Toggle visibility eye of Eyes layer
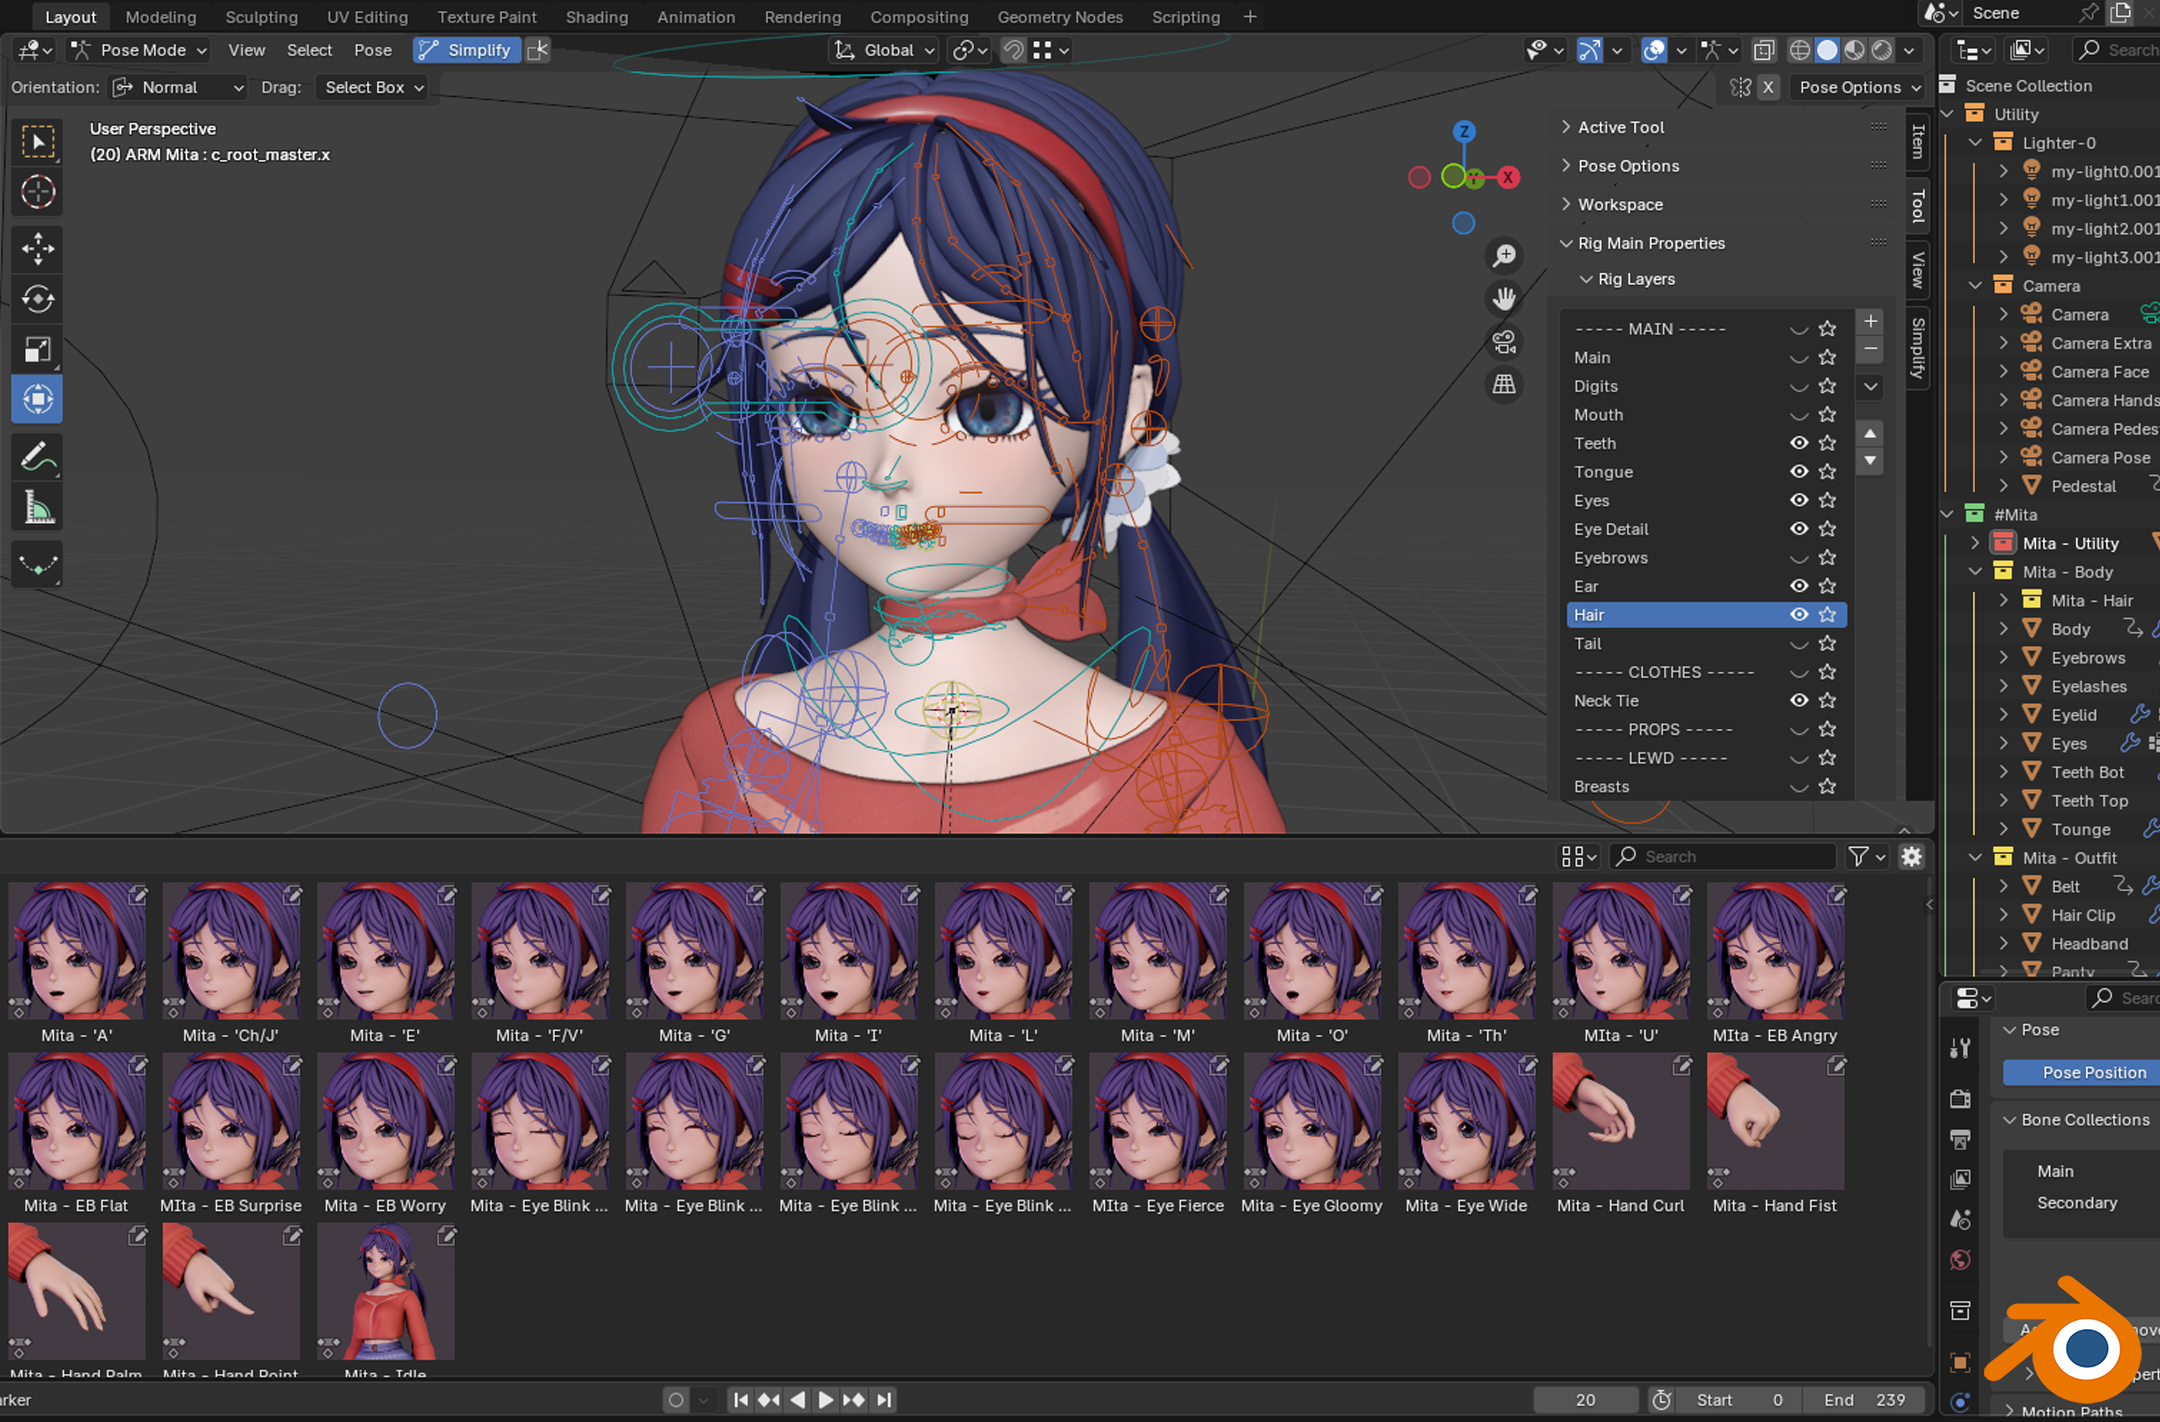The height and width of the screenshot is (1422, 2160). coord(1799,500)
